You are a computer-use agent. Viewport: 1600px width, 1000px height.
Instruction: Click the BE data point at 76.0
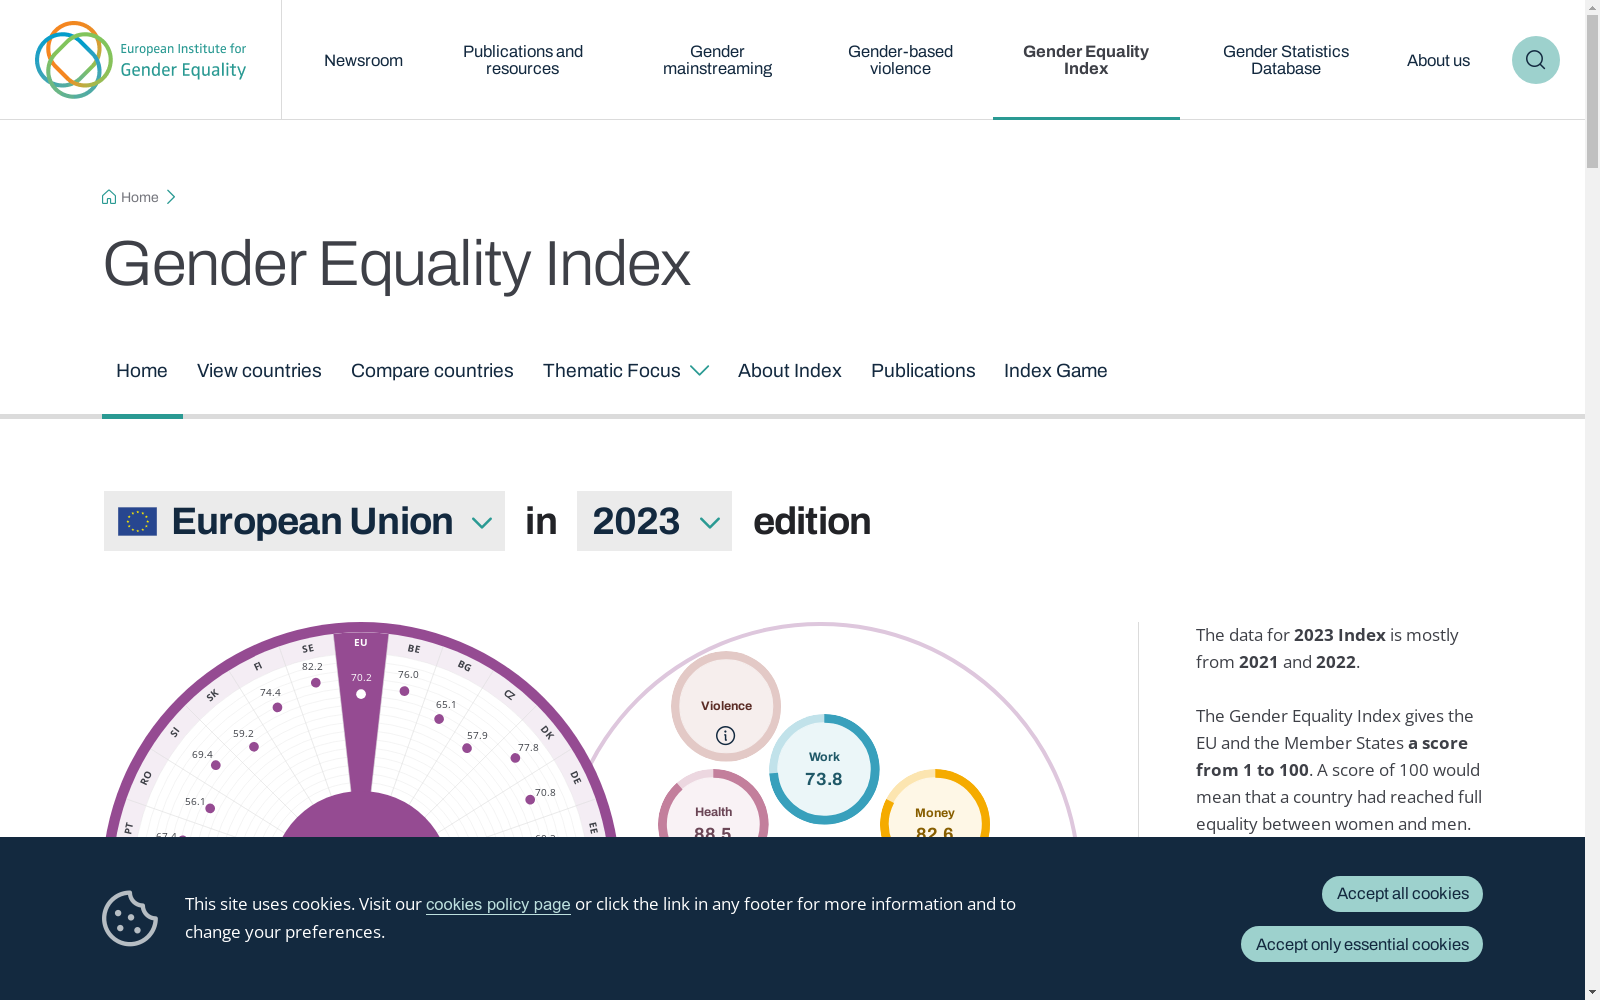(x=404, y=691)
